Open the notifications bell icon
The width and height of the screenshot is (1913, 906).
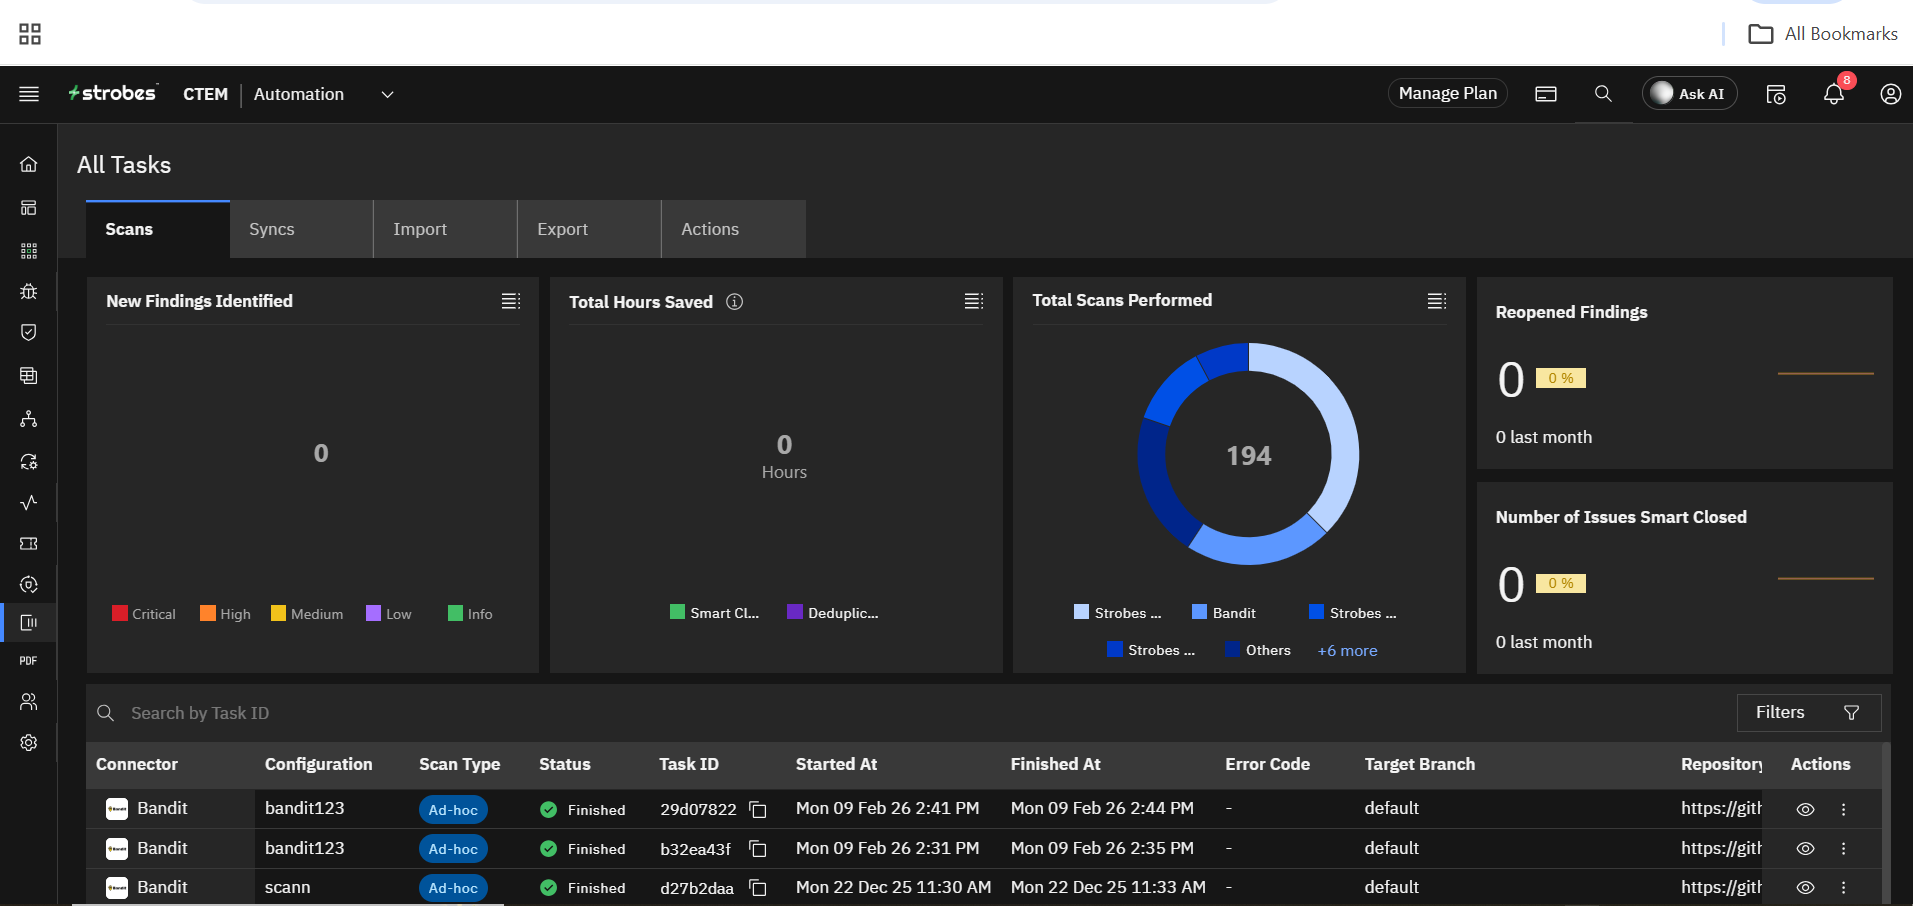(1833, 94)
